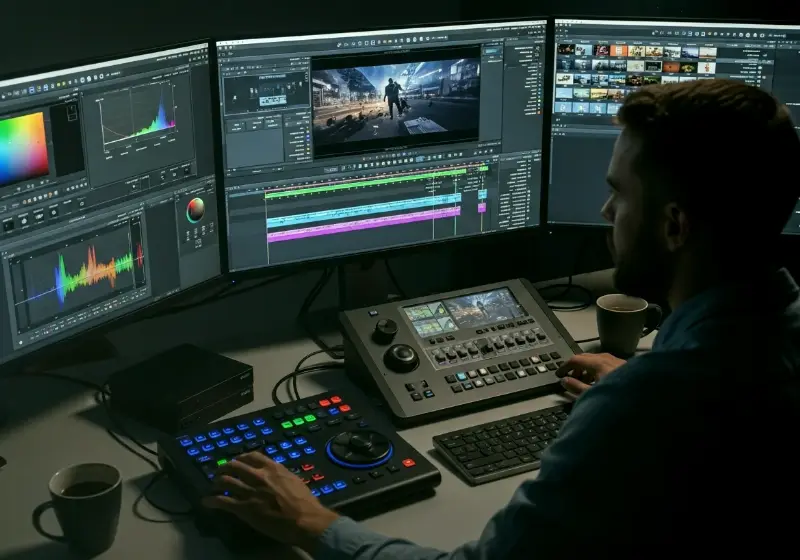
Task: Open the dark orange circle thumbnail in media bin
Action: tap(671, 67)
